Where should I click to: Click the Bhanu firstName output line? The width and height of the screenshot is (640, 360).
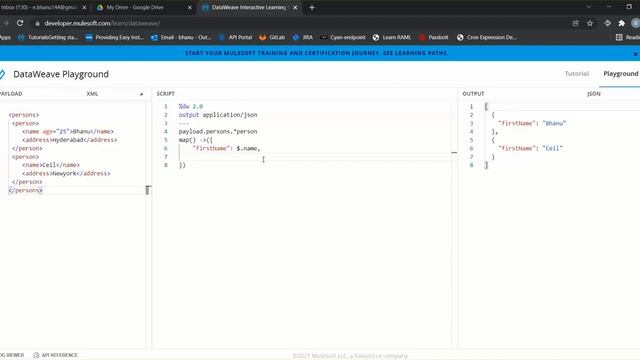pos(532,123)
